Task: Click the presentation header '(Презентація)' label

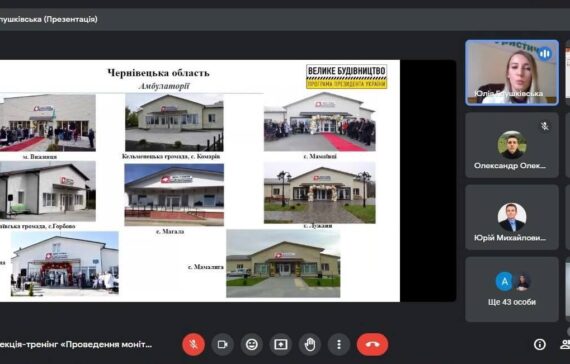Action: (71, 19)
